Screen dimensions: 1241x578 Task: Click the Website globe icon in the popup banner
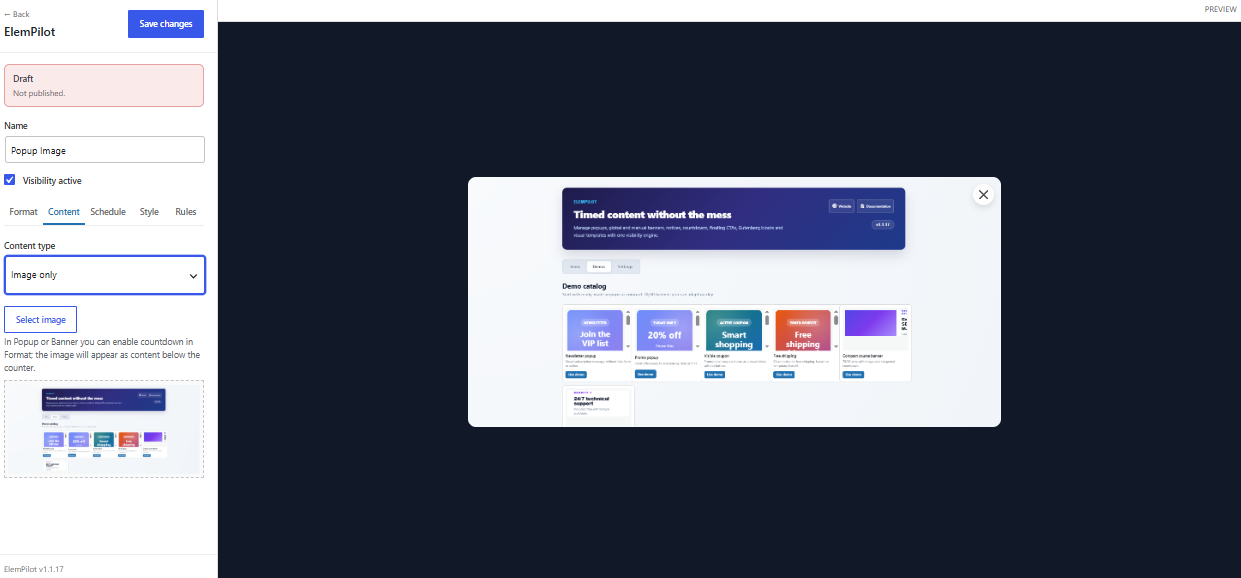tap(835, 206)
